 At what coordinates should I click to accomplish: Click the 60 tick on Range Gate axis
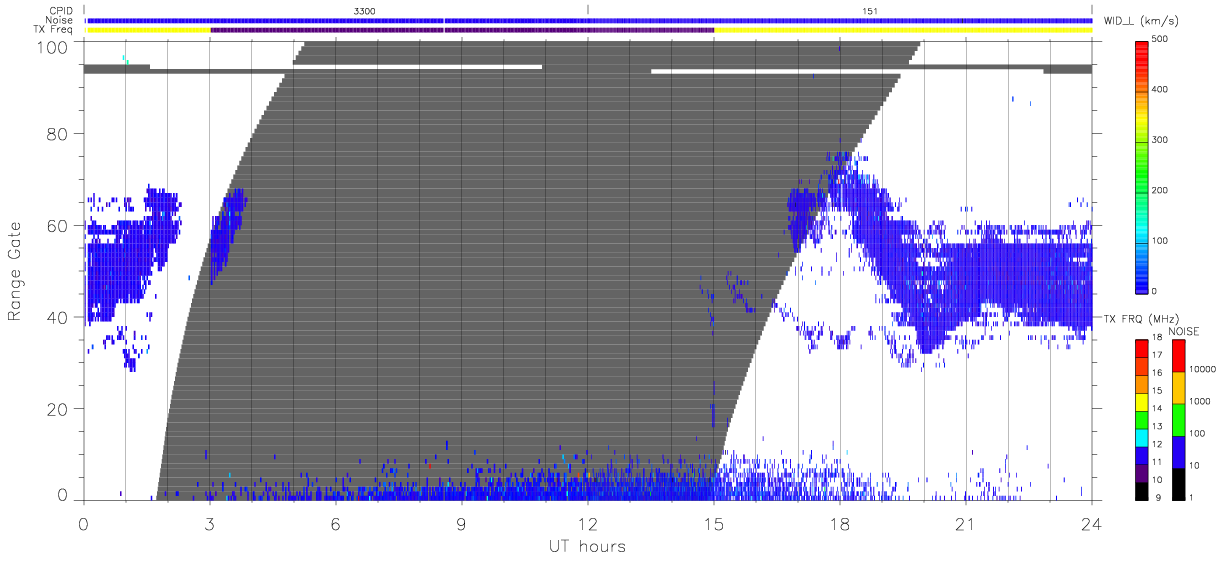coord(59,226)
